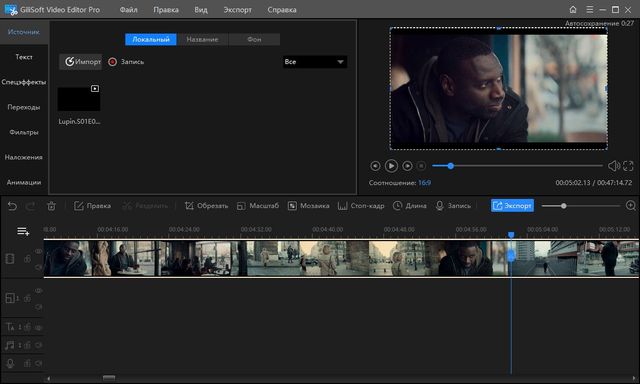640x384 pixels.
Task: Click the Импорт button
Action: tap(81, 62)
